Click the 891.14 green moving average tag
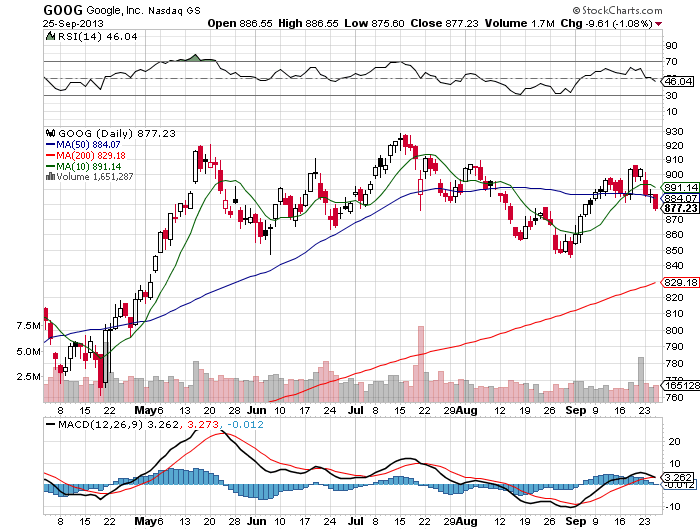The width and height of the screenshot is (700, 530). (x=679, y=187)
